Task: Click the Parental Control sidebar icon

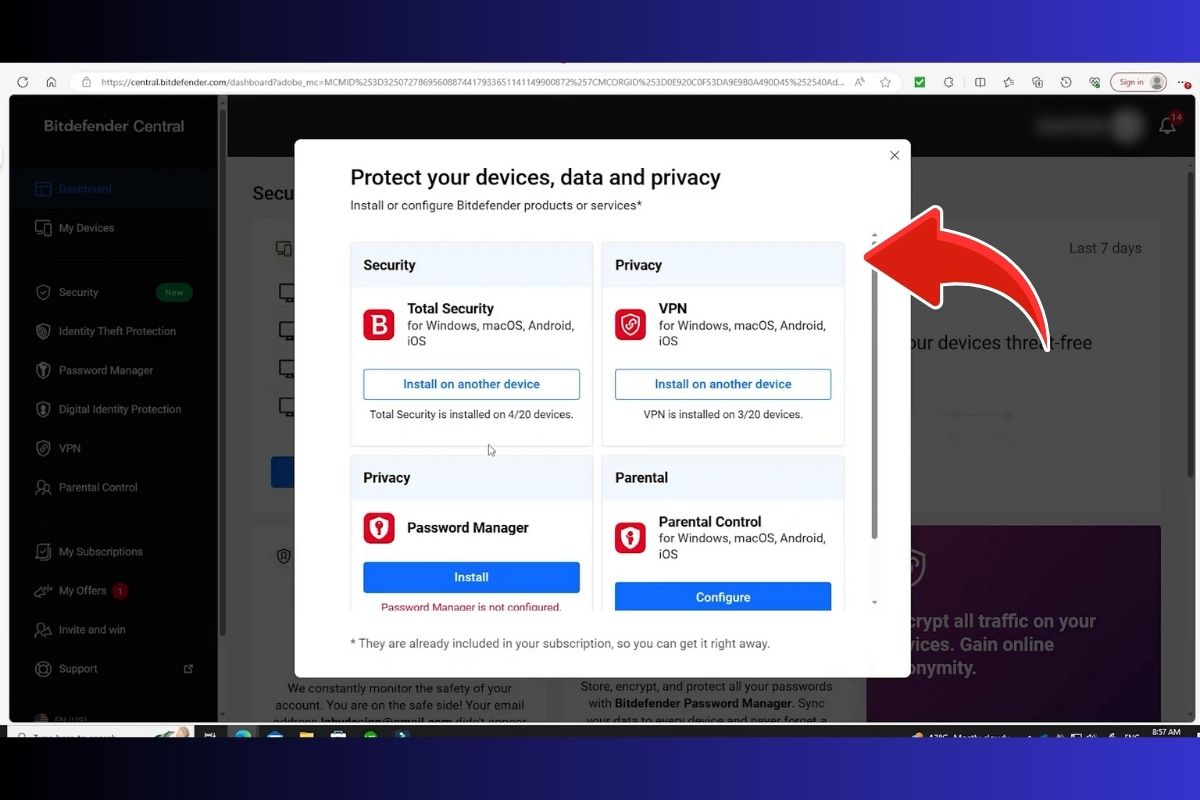Action: click(x=43, y=487)
